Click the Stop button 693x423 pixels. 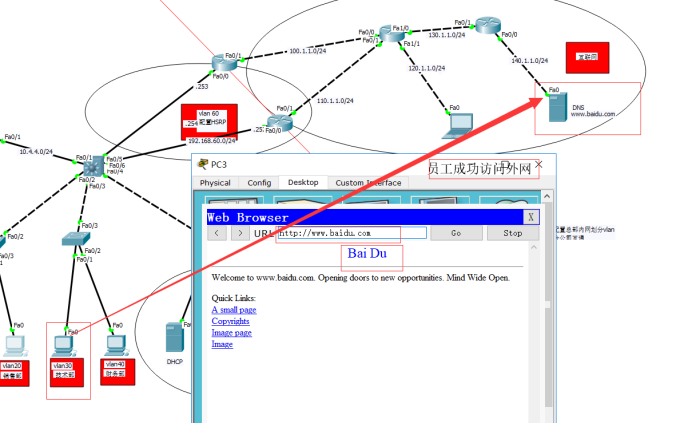(x=513, y=233)
